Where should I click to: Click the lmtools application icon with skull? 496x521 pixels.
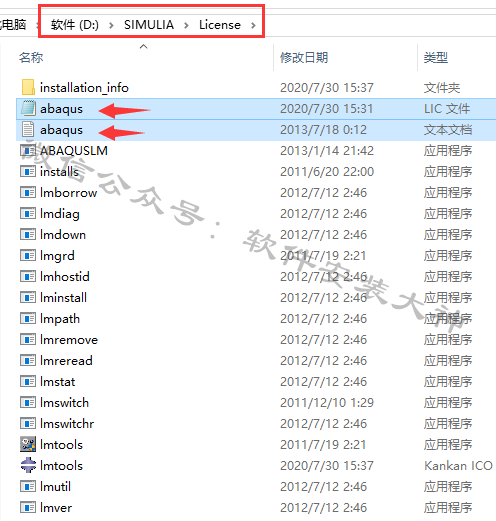pyautogui.click(x=28, y=445)
